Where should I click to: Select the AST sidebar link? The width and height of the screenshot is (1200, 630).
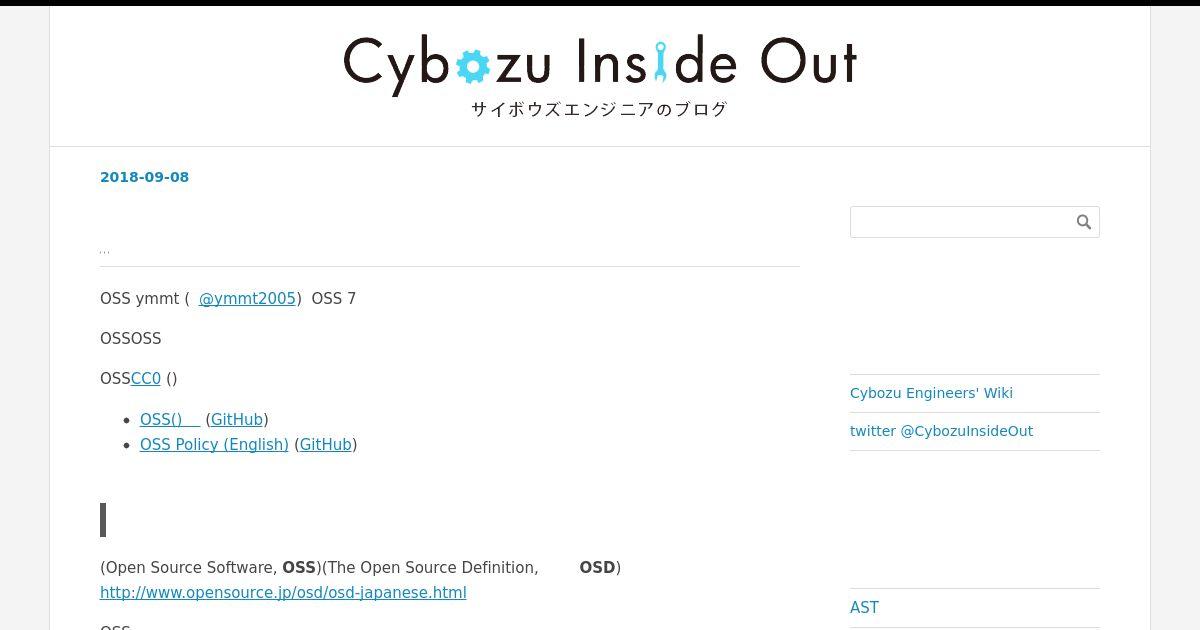coord(864,608)
